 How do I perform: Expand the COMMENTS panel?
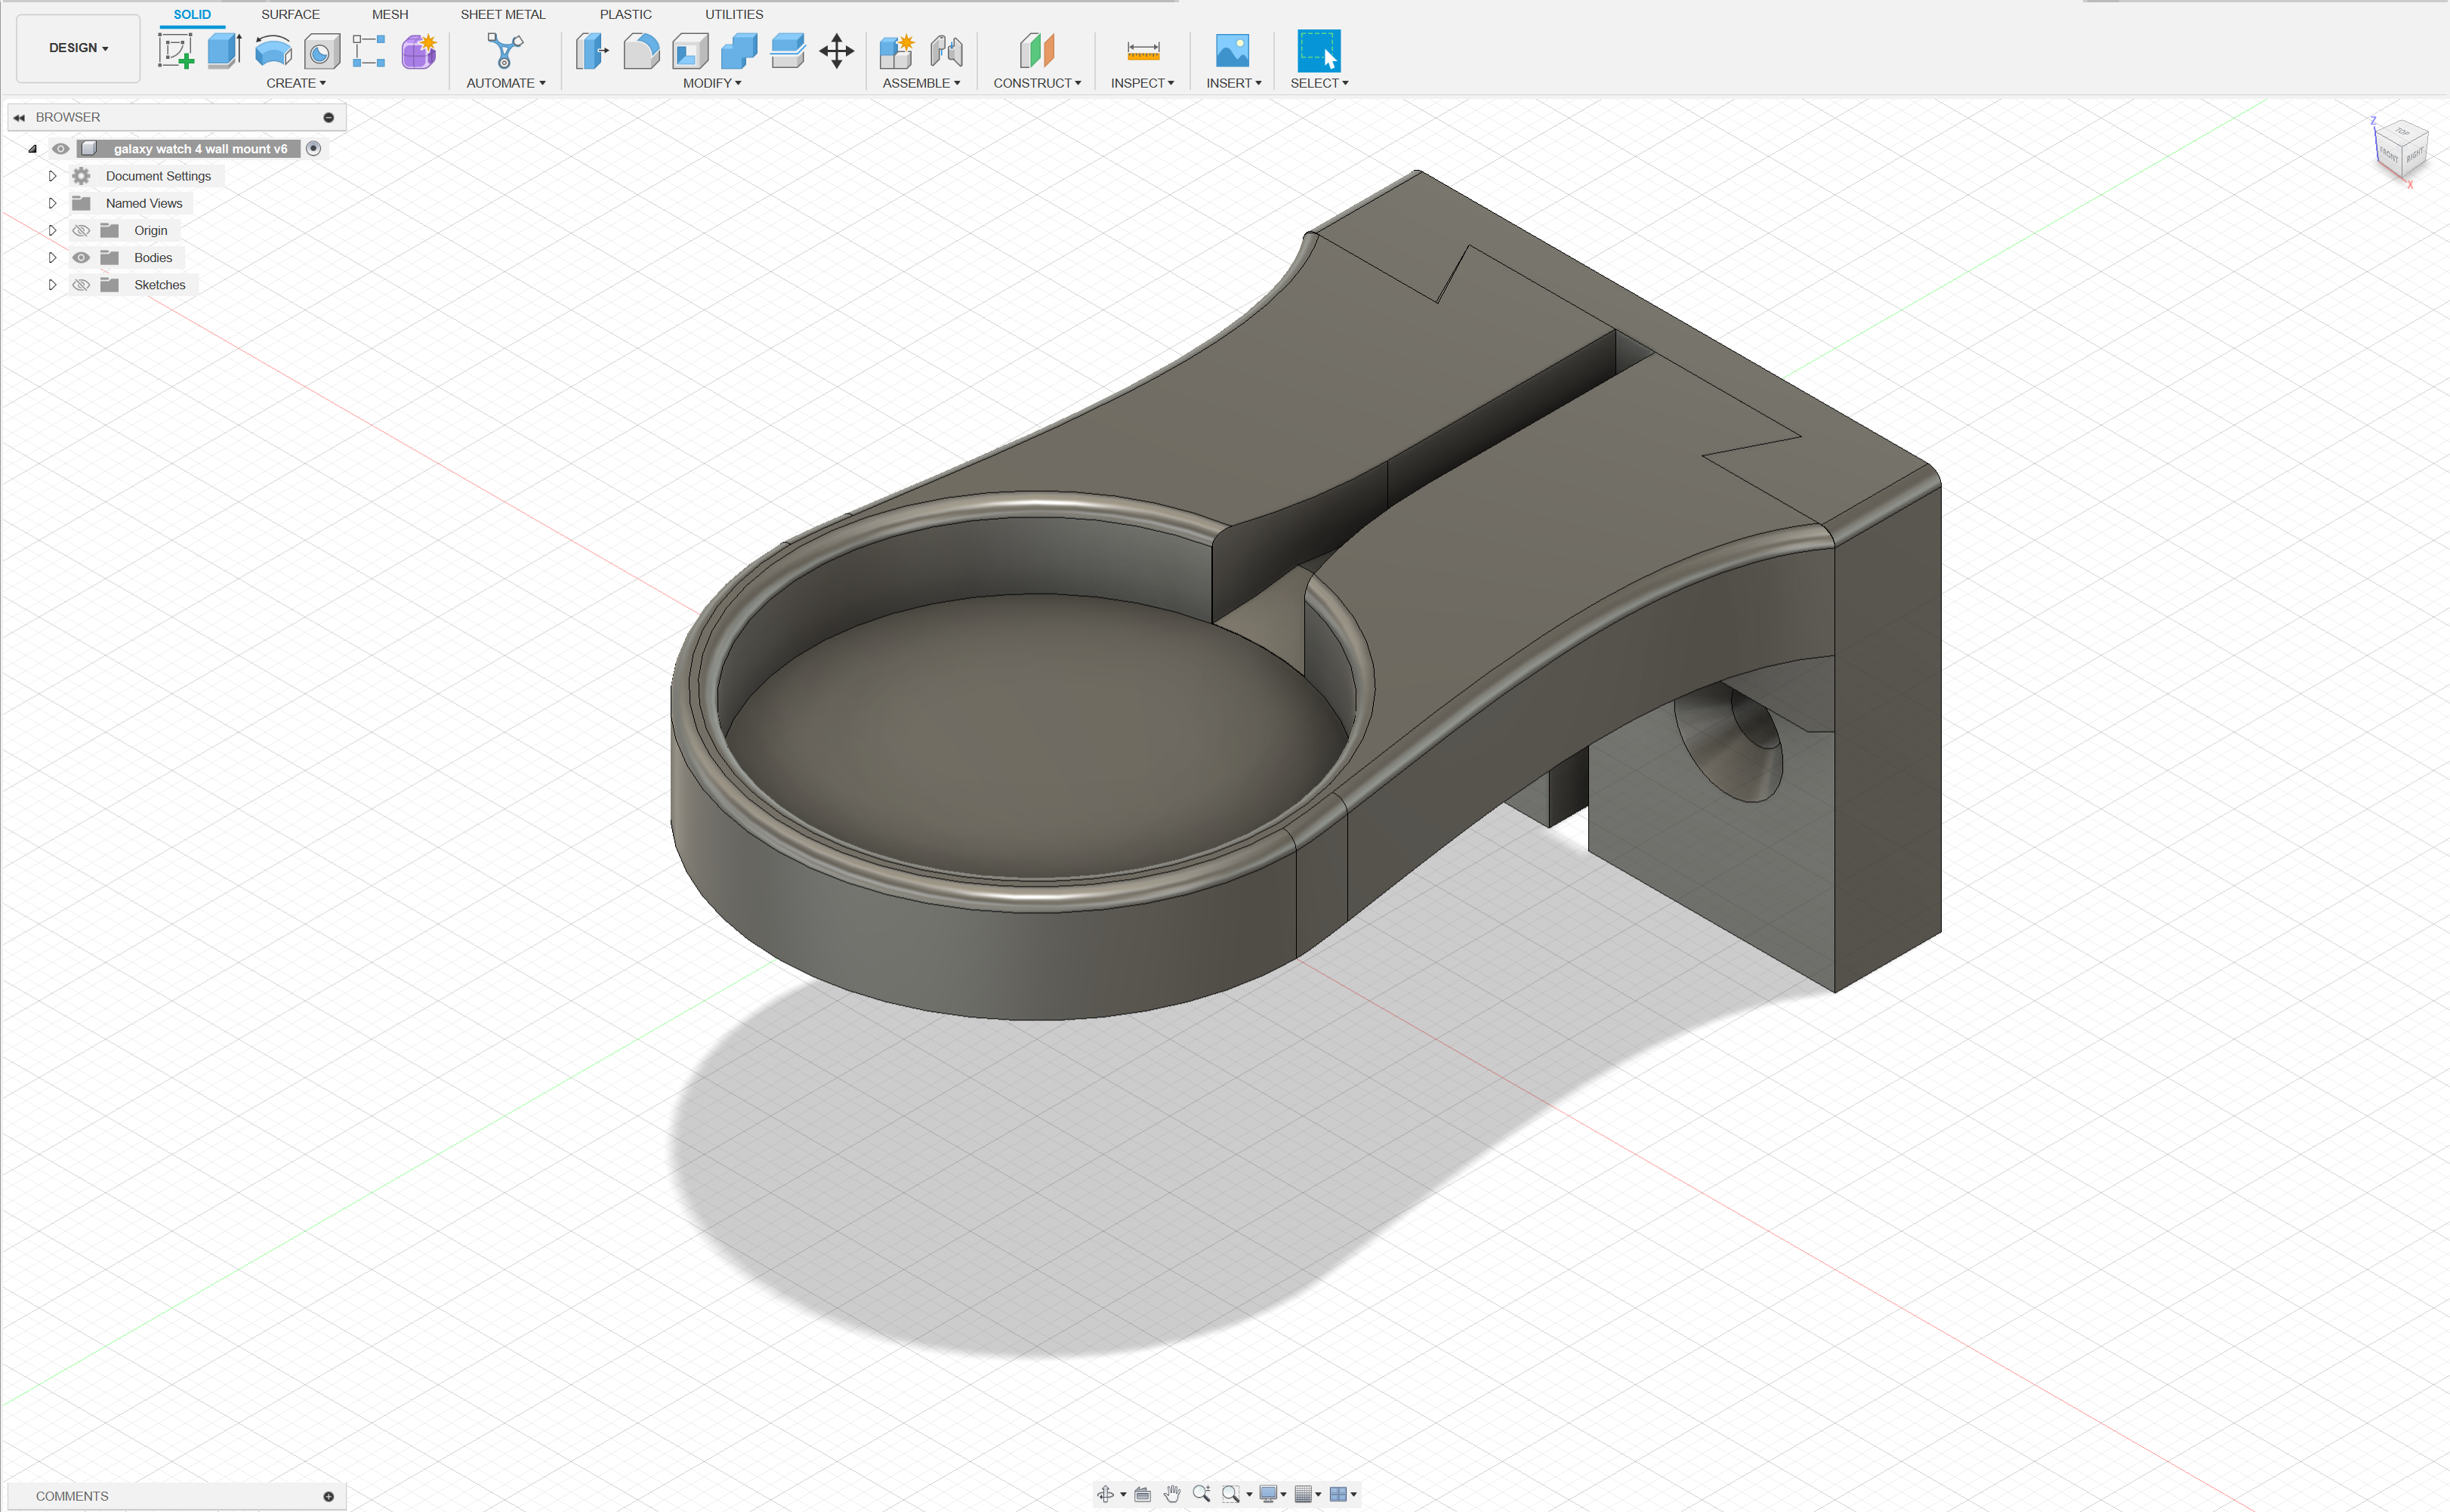tap(328, 1496)
